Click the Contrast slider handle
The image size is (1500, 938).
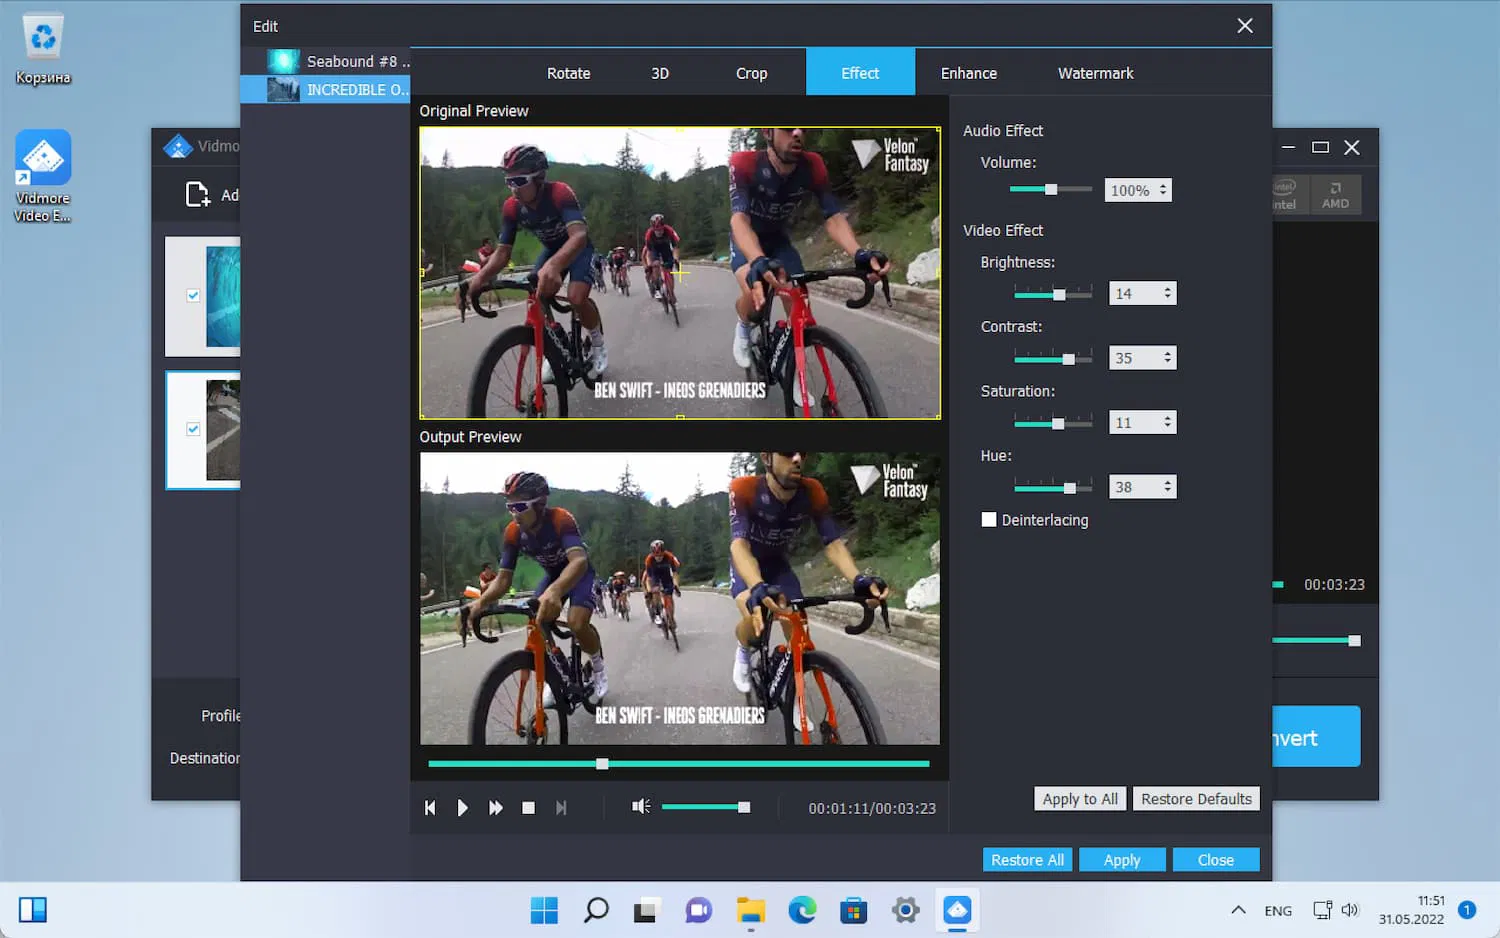(1068, 359)
